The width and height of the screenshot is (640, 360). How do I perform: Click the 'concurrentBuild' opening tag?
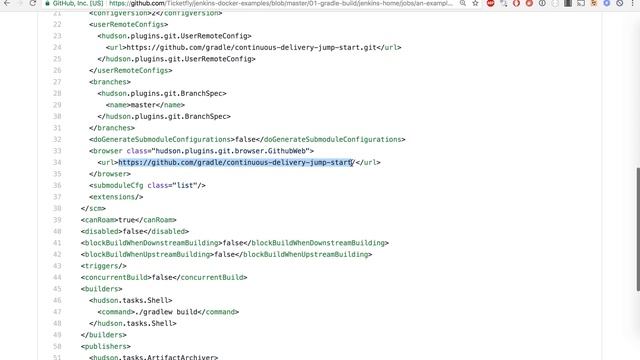pos(116,278)
